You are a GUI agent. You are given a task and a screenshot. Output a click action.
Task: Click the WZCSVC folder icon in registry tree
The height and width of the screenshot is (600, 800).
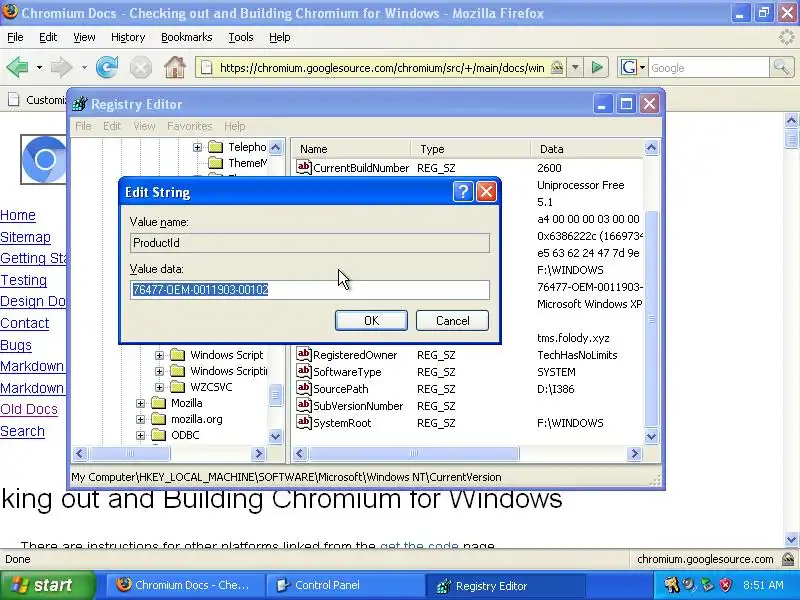[178, 387]
